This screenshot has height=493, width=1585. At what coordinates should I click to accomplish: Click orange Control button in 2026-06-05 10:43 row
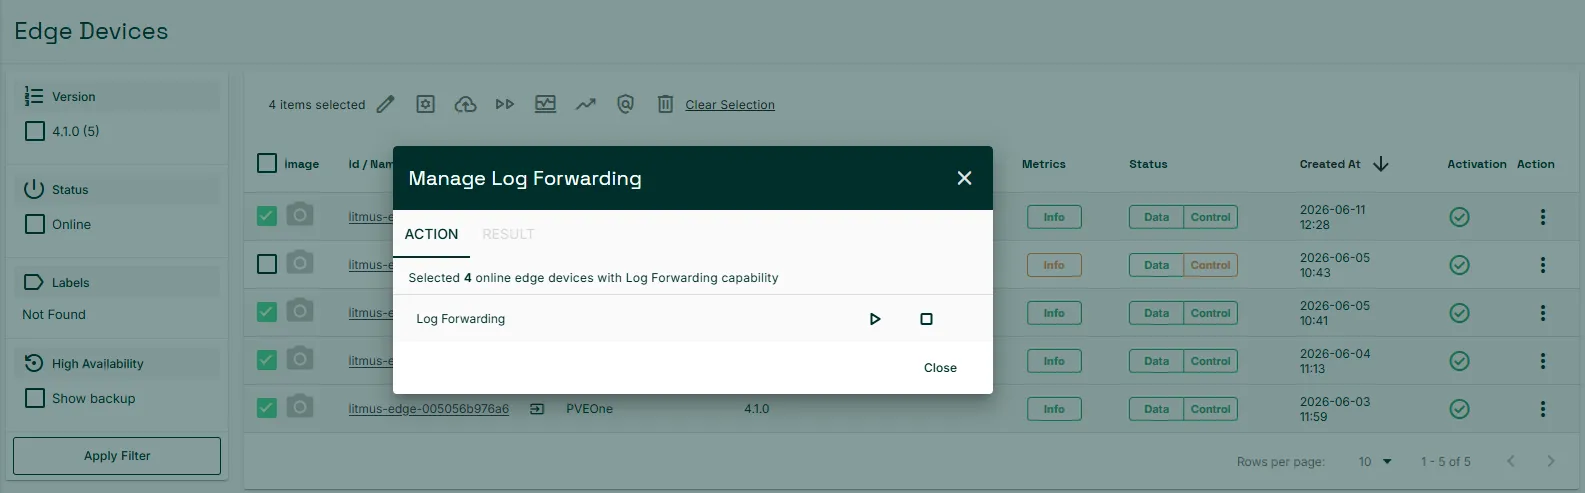click(x=1211, y=265)
